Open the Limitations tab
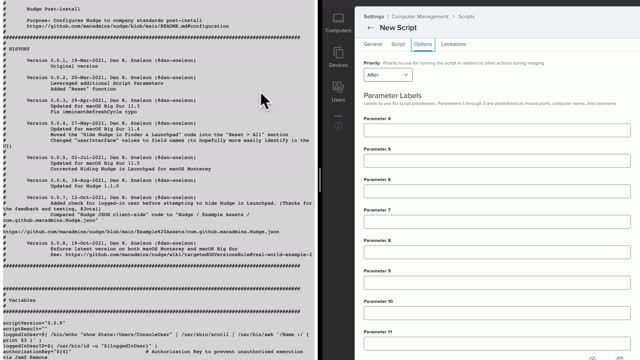The image size is (640, 360). [453, 44]
